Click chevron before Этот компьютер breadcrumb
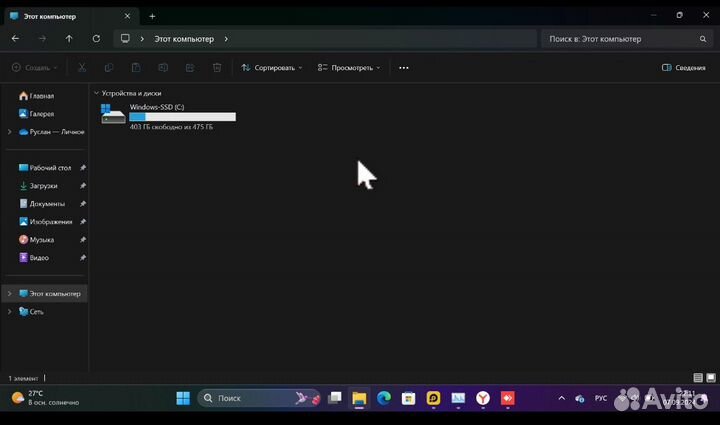This screenshot has width=720, height=425. coord(142,39)
